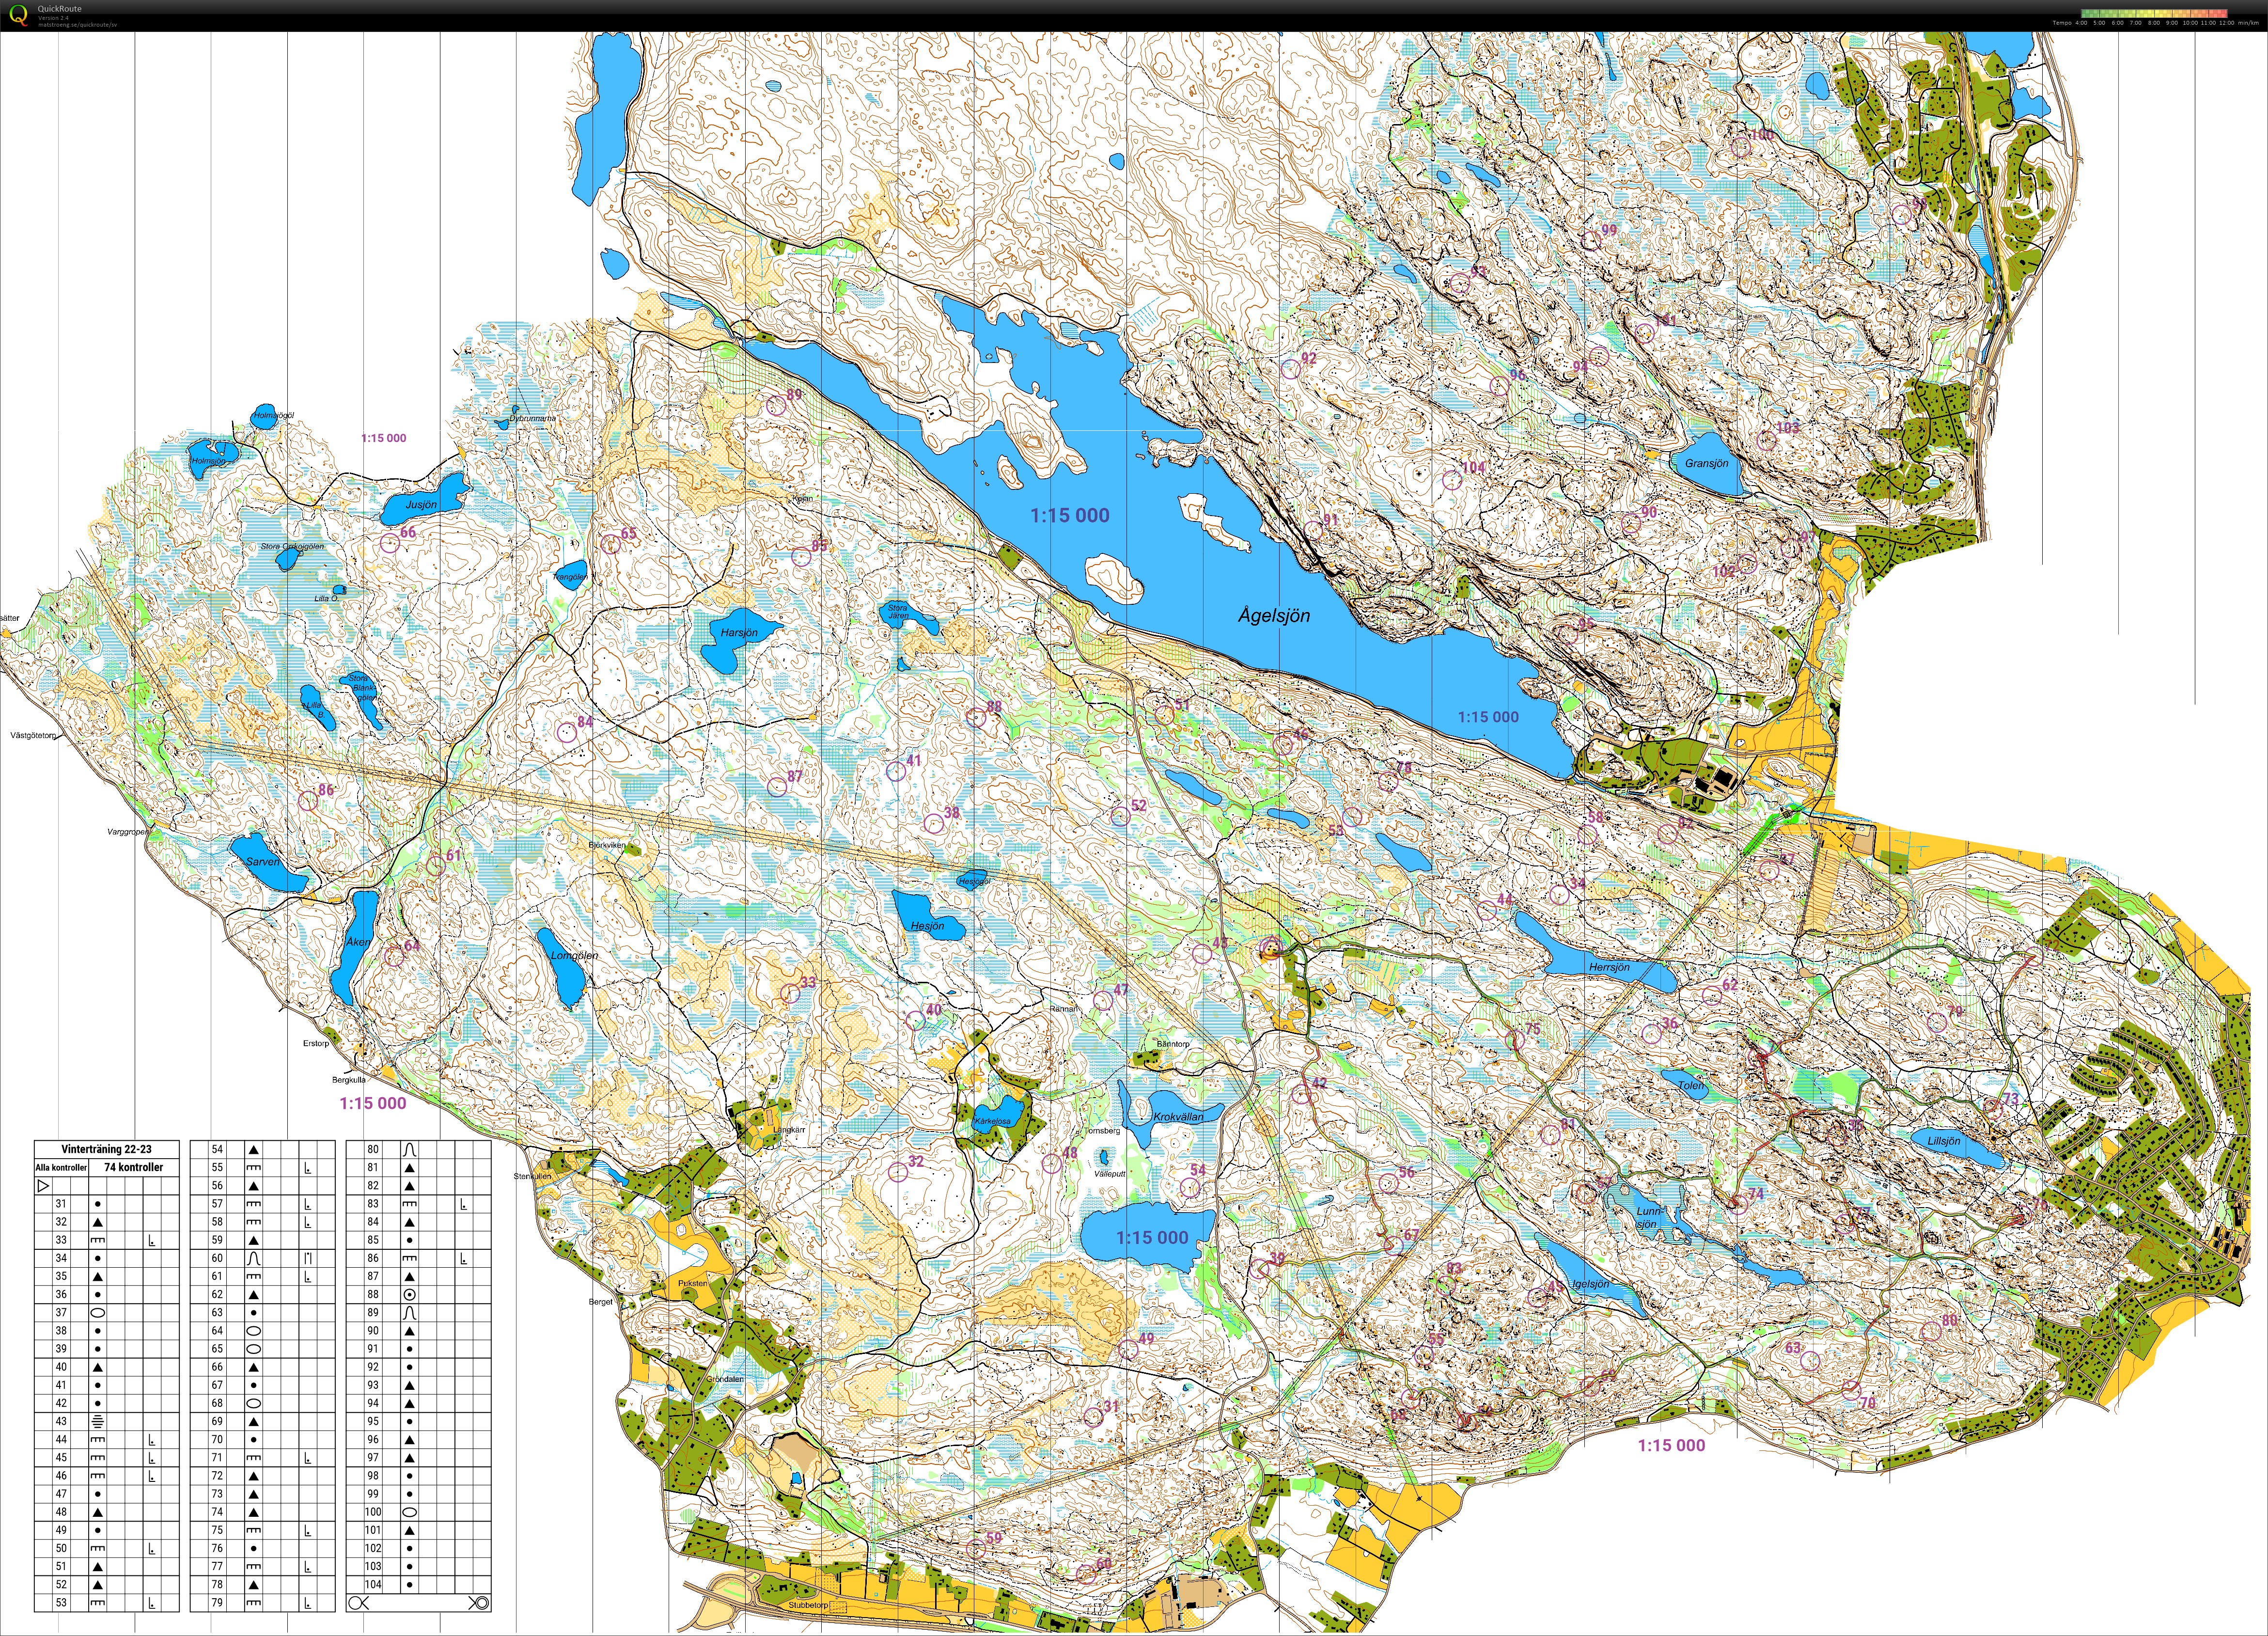
Task: Click the ringed-dot symbol in row 88
Action: coord(409,1294)
